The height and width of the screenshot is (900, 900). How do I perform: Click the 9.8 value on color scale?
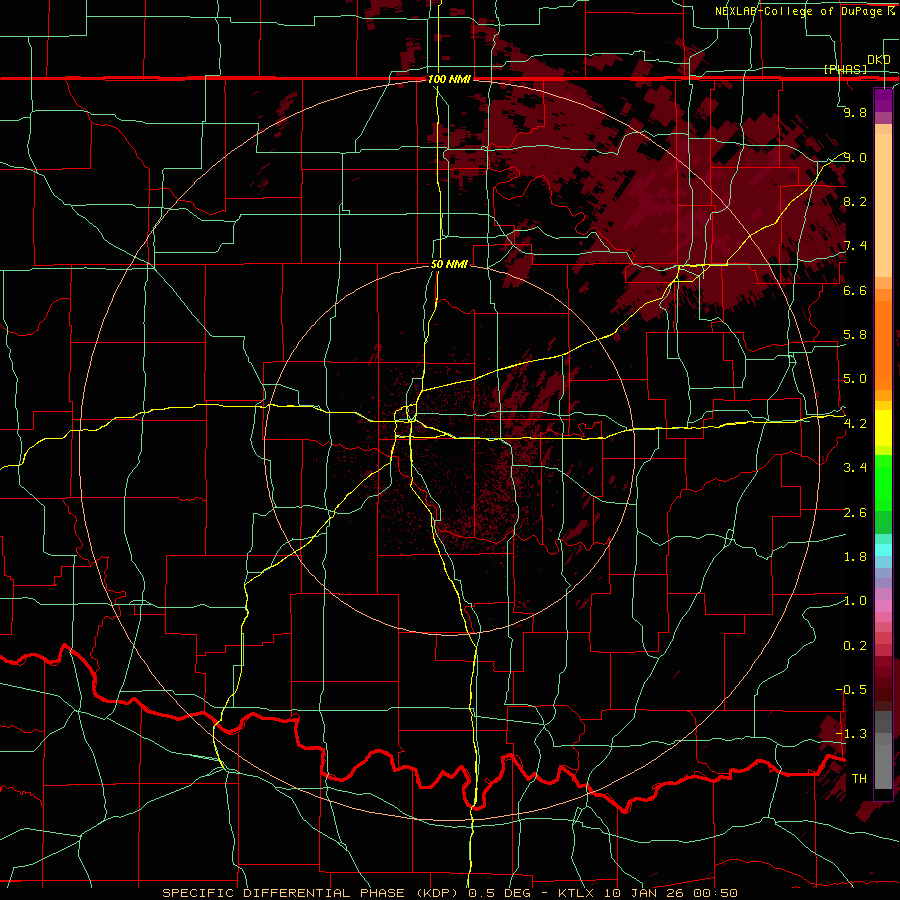[x=855, y=113]
